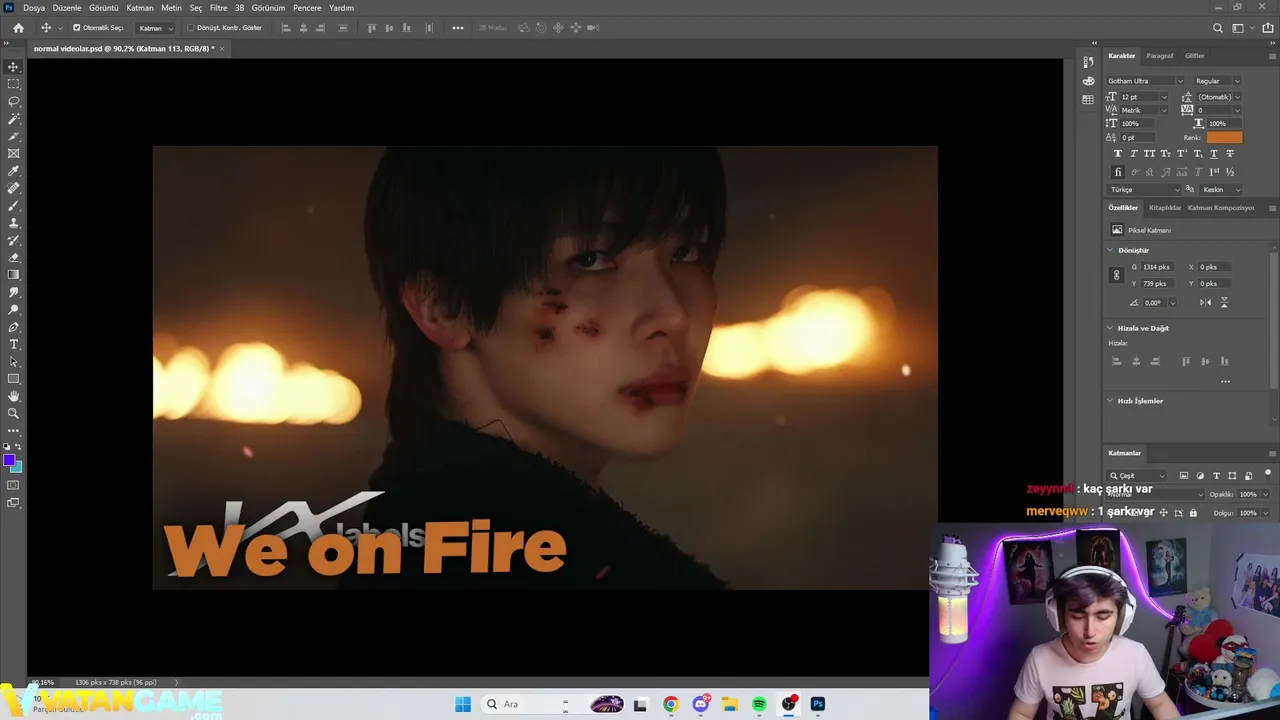
Task: Select the Smudge tool
Action: tap(13, 292)
